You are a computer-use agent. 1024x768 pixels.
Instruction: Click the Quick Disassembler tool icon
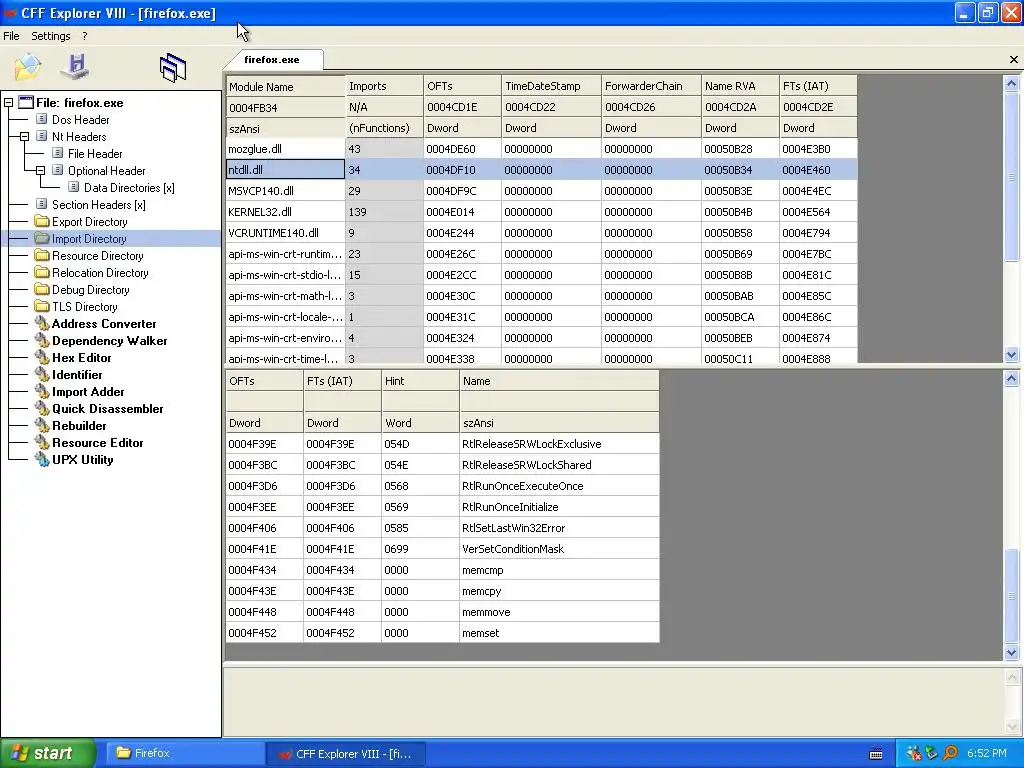[x=42, y=408]
